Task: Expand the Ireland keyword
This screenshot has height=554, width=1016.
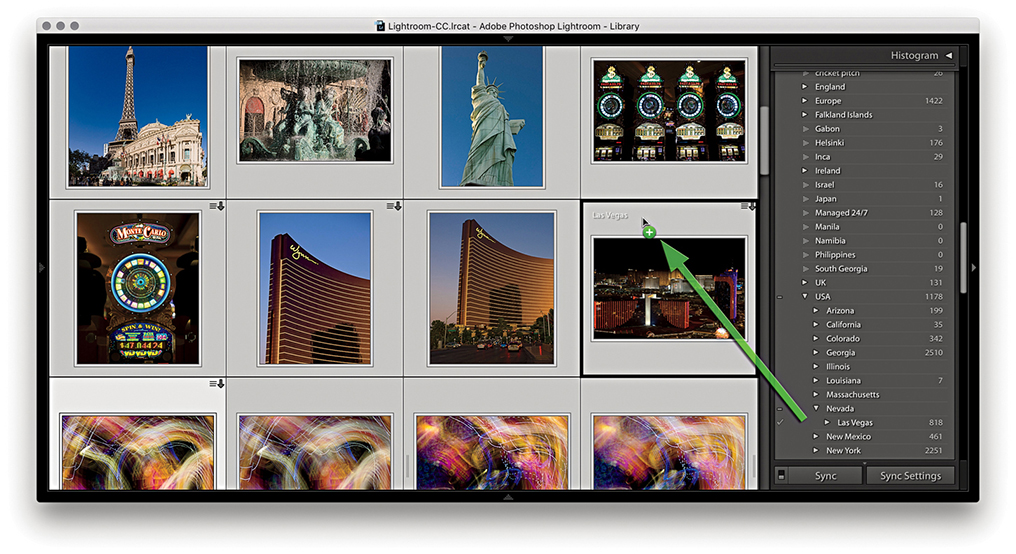Action: pos(805,170)
